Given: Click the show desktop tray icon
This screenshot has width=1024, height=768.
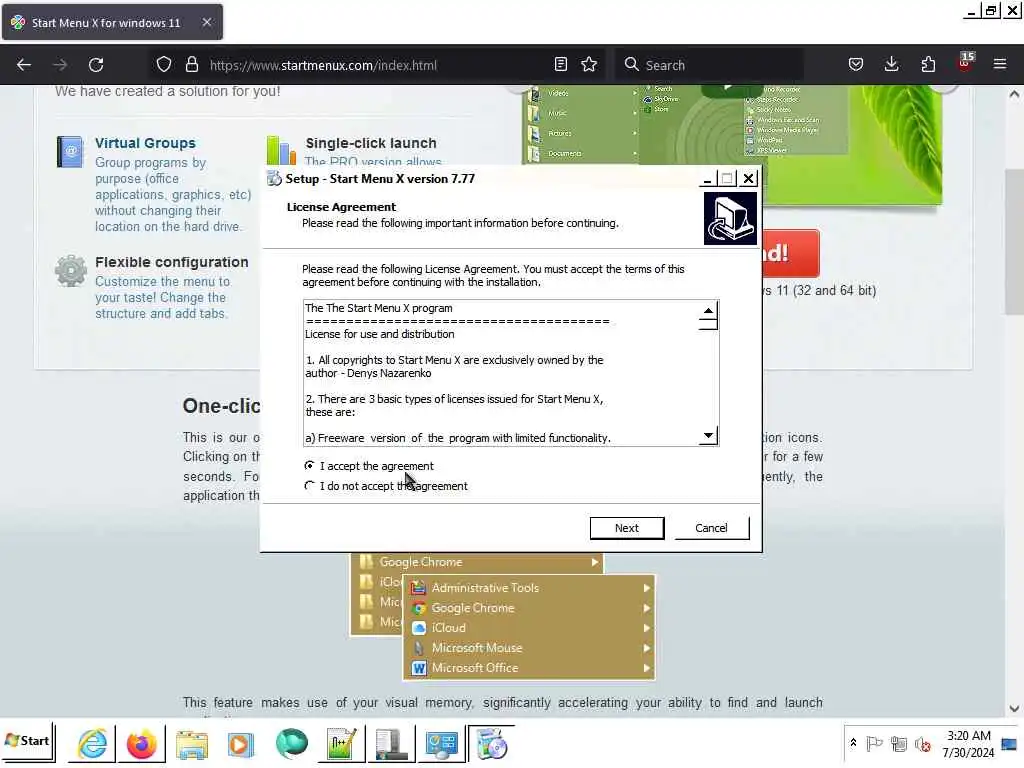Looking at the screenshot, I should [1010, 744].
